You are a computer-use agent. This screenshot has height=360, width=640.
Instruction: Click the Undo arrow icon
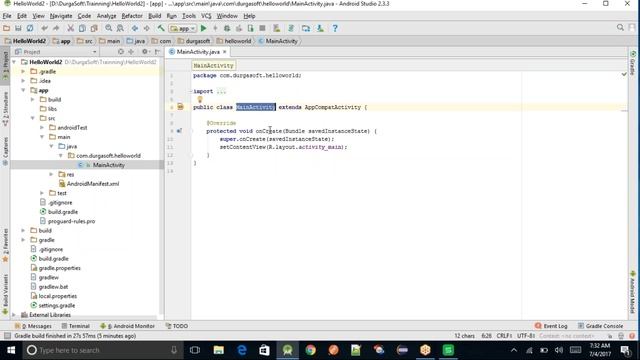tap(44, 28)
